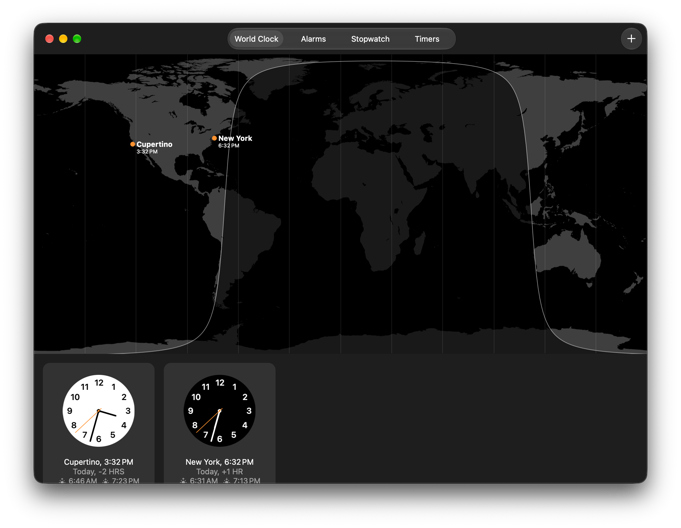Open the Alarms tab
This screenshot has width=681, height=528.
click(313, 39)
